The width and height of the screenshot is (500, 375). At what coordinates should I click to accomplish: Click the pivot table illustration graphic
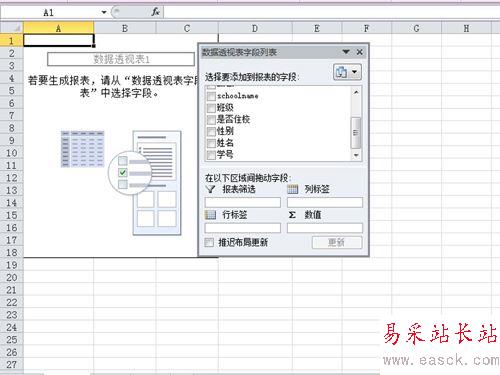121,183
